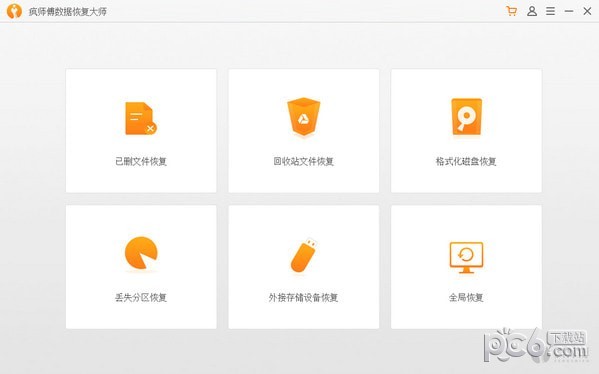
Task: Select 外接存储设备恢复 label
Action: [303, 297]
